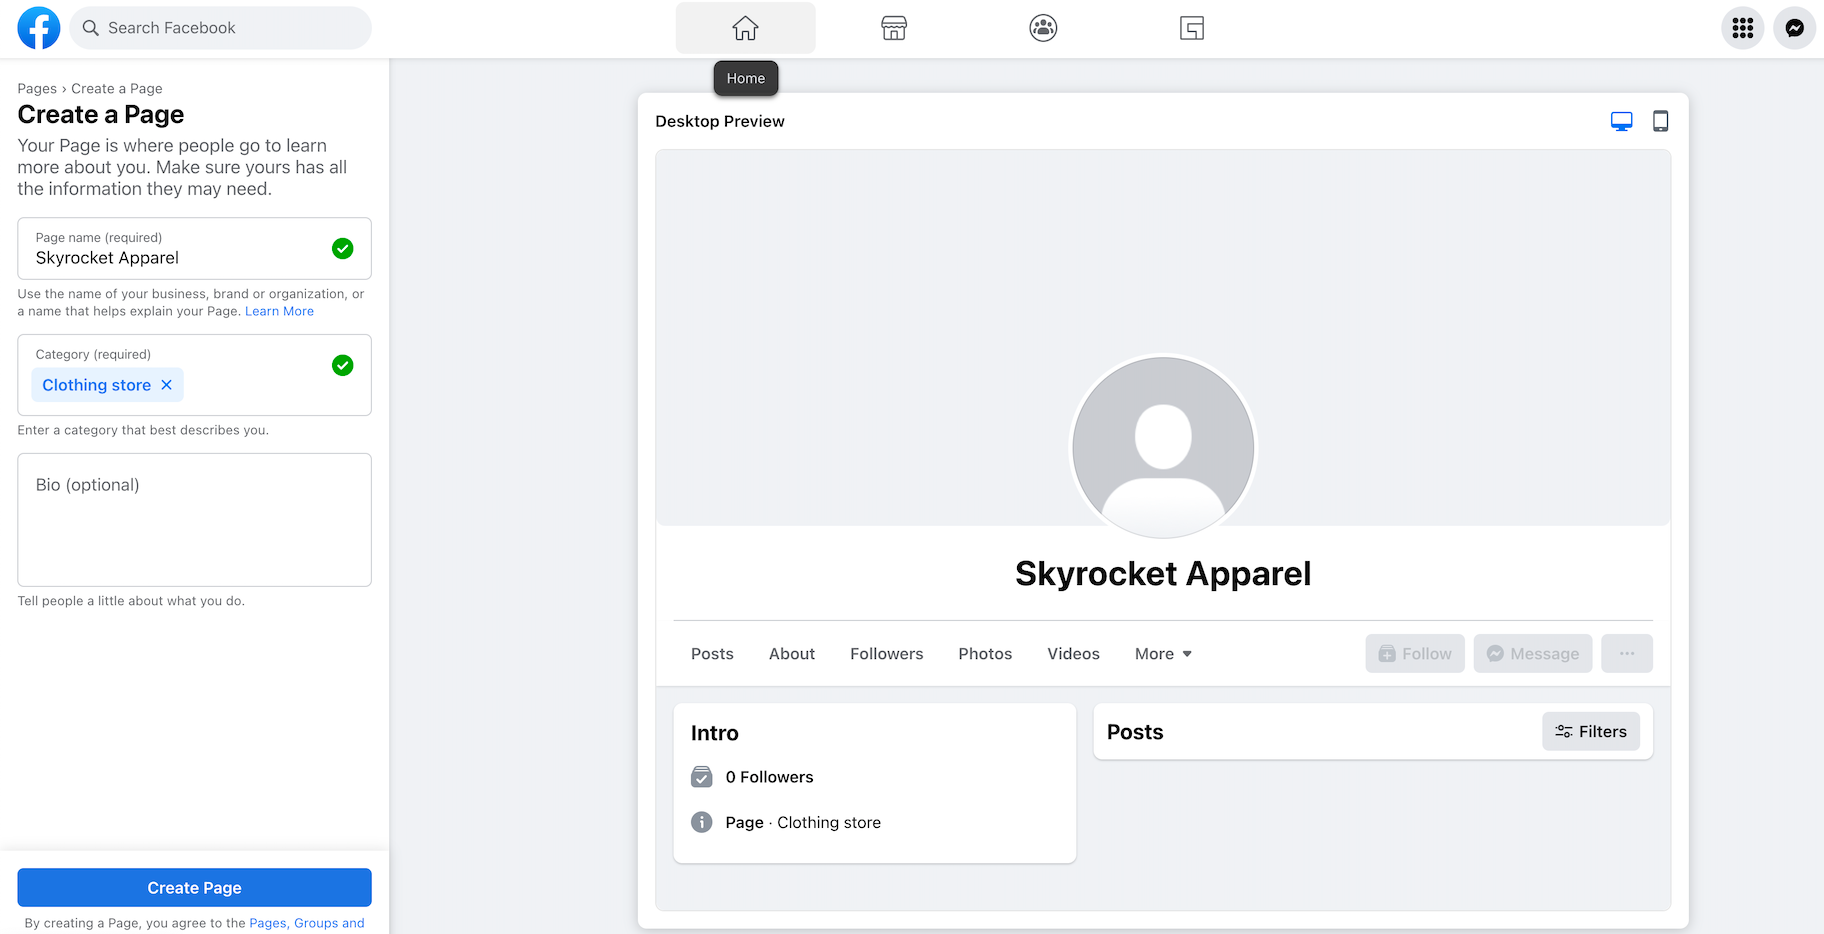This screenshot has height=934, width=1824.
Task: Select the Photos tab in preview
Action: [x=984, y=654]
